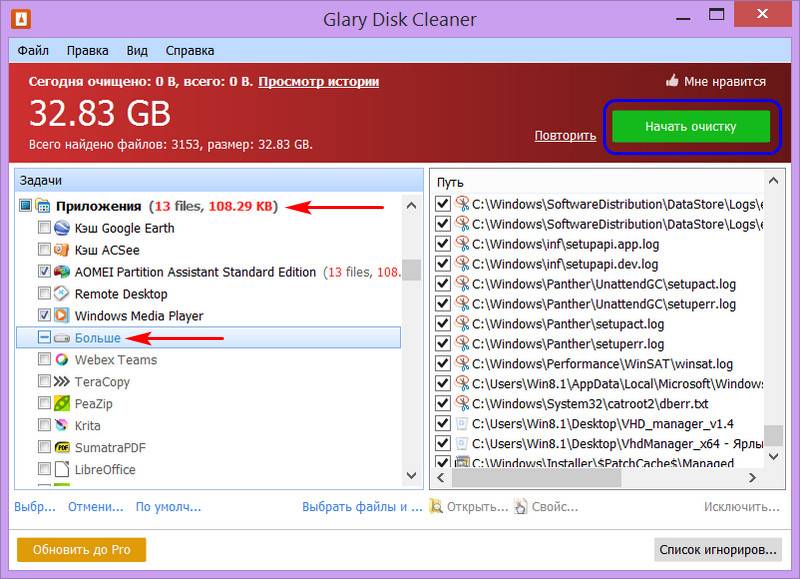The image size is (800, 579).
Task: Click the Google Earth icon in task list
Action: point(61,228)
